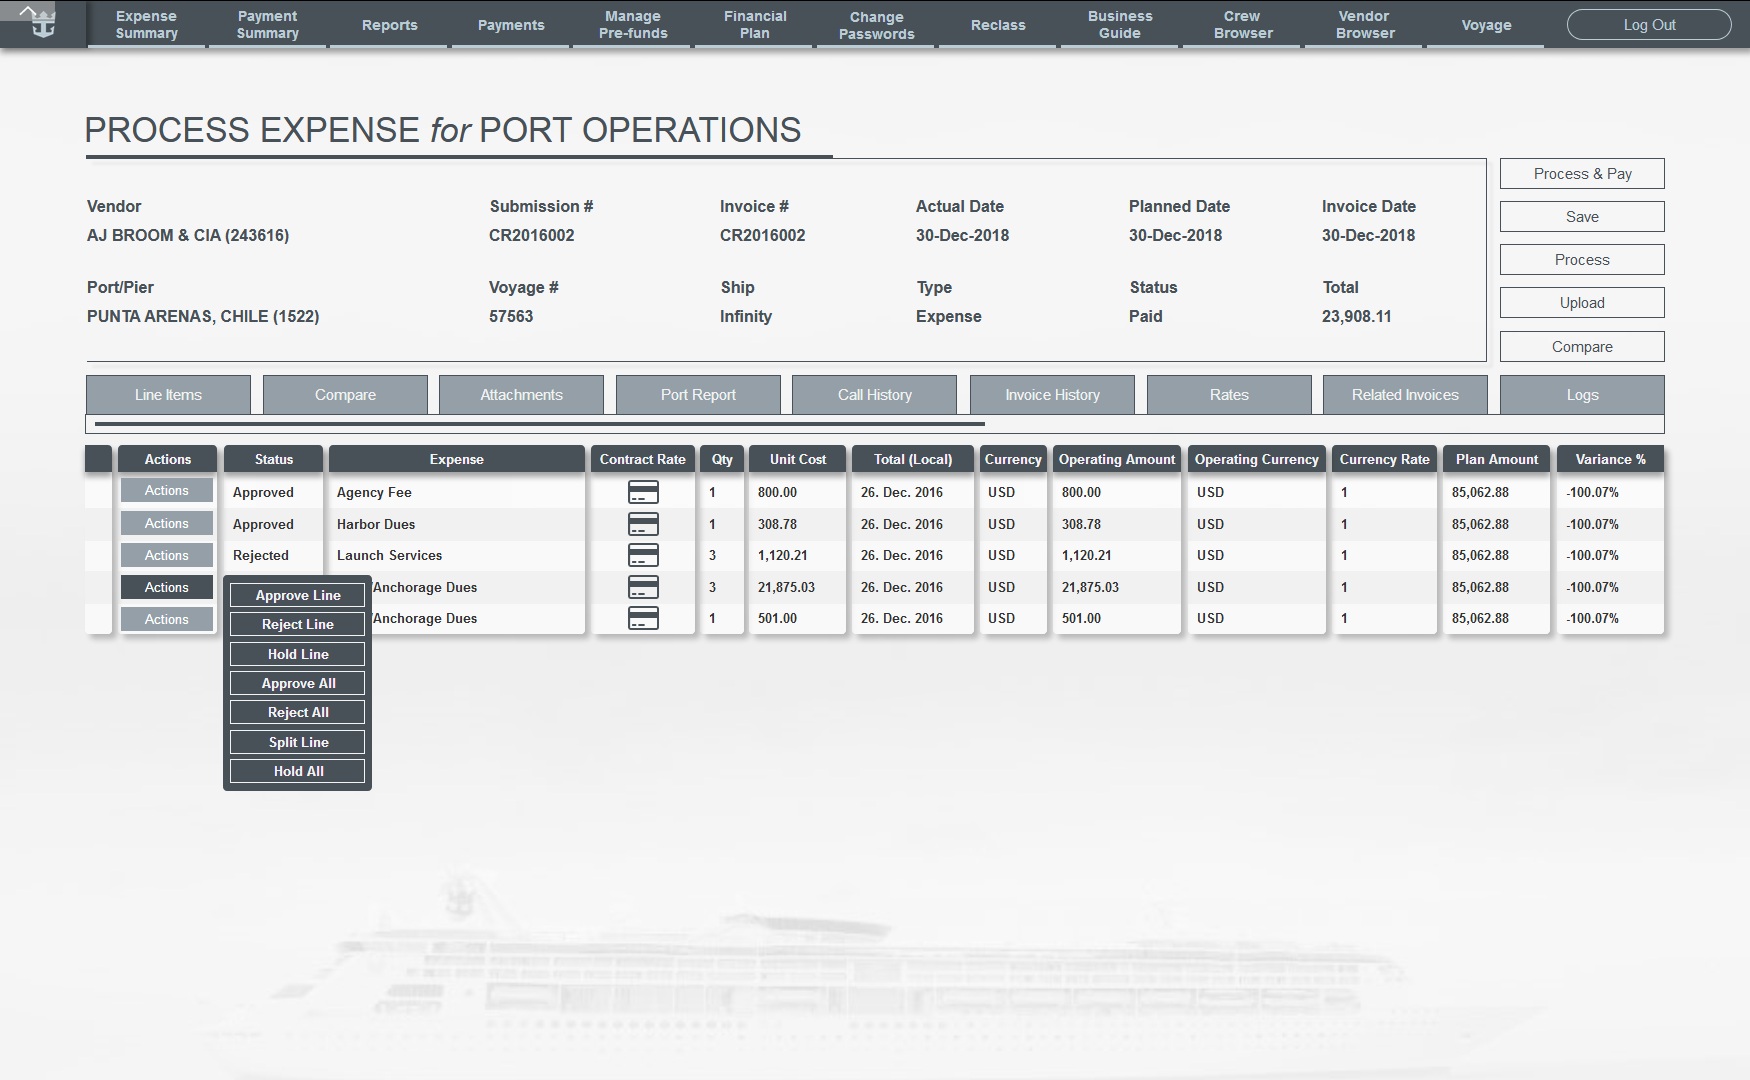The width and height of the screenshot is (1750, 1080).
Task: Expand Actions dropdown for Launch Services row
Action: click(x=167, y=555)
